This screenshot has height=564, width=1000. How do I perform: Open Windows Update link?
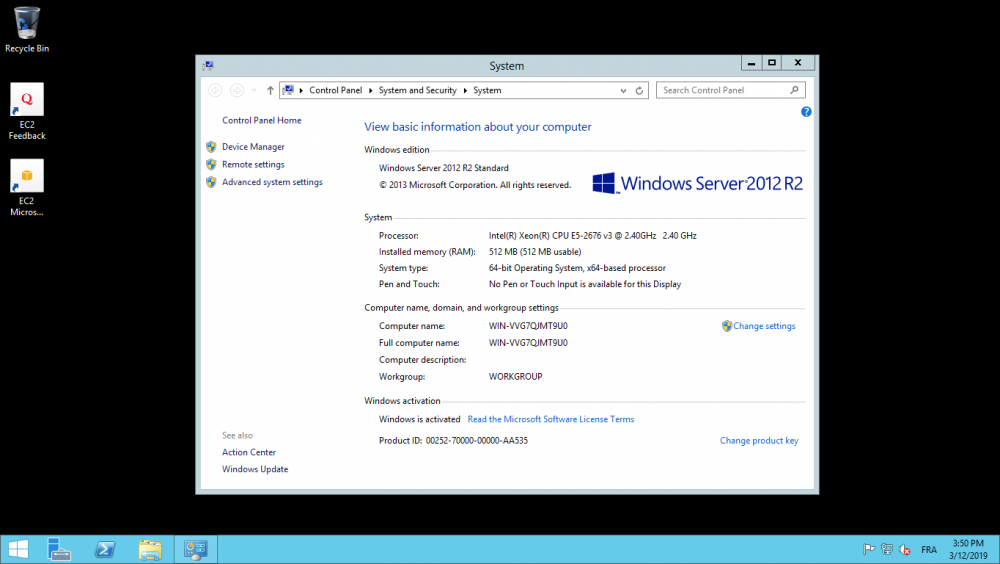coord(255,469)
